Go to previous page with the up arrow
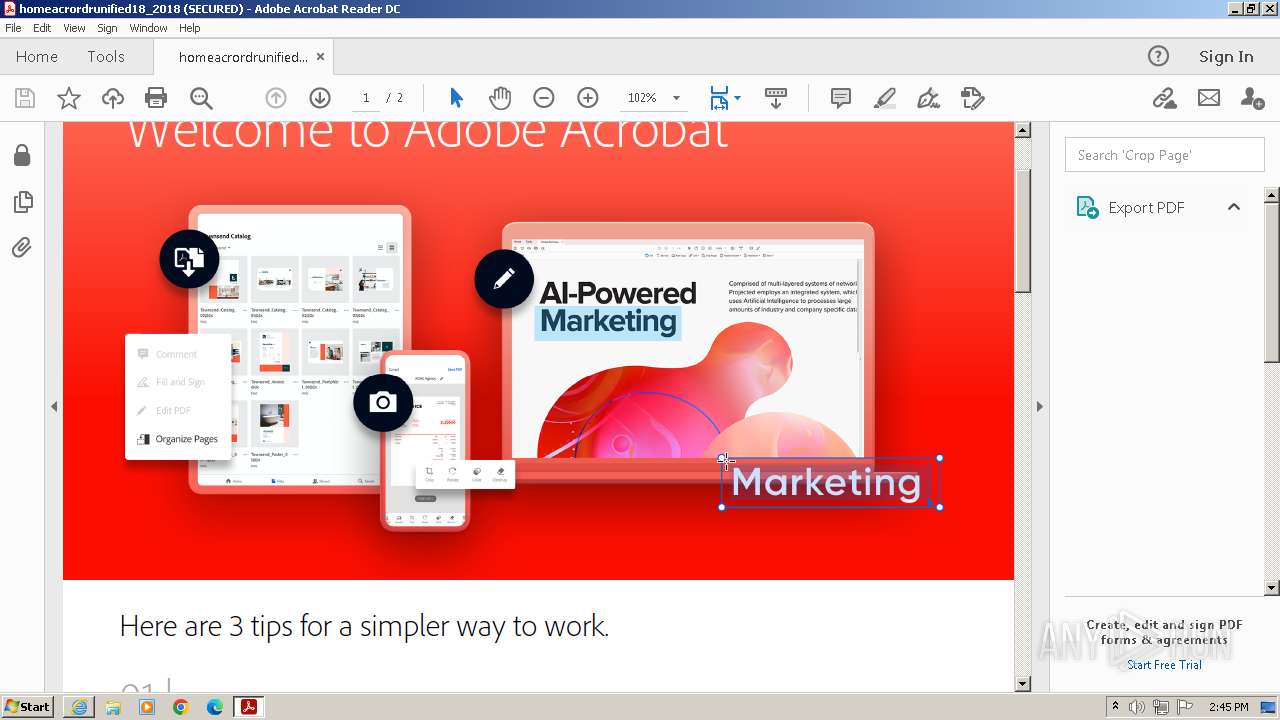 point(276,98)
